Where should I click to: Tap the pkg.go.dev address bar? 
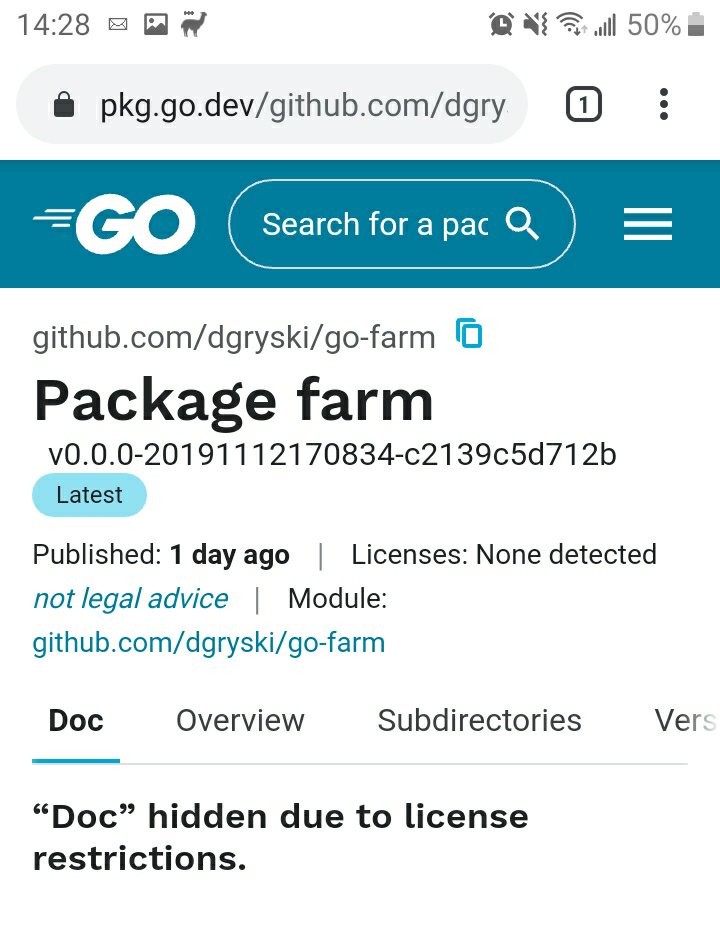coord(300,105)
